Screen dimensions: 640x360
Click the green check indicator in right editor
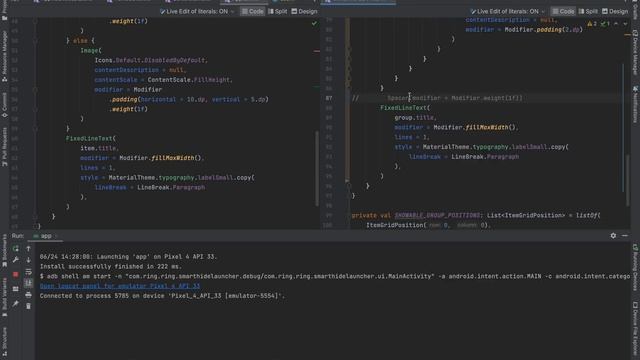tap(605, 24)
